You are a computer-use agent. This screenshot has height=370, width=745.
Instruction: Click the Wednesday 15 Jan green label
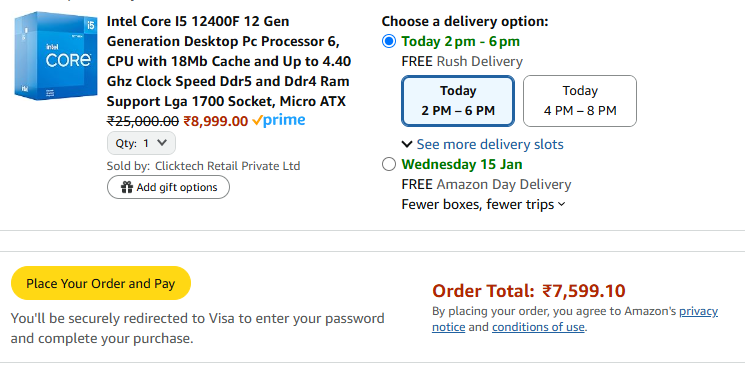tap(462, 164)
